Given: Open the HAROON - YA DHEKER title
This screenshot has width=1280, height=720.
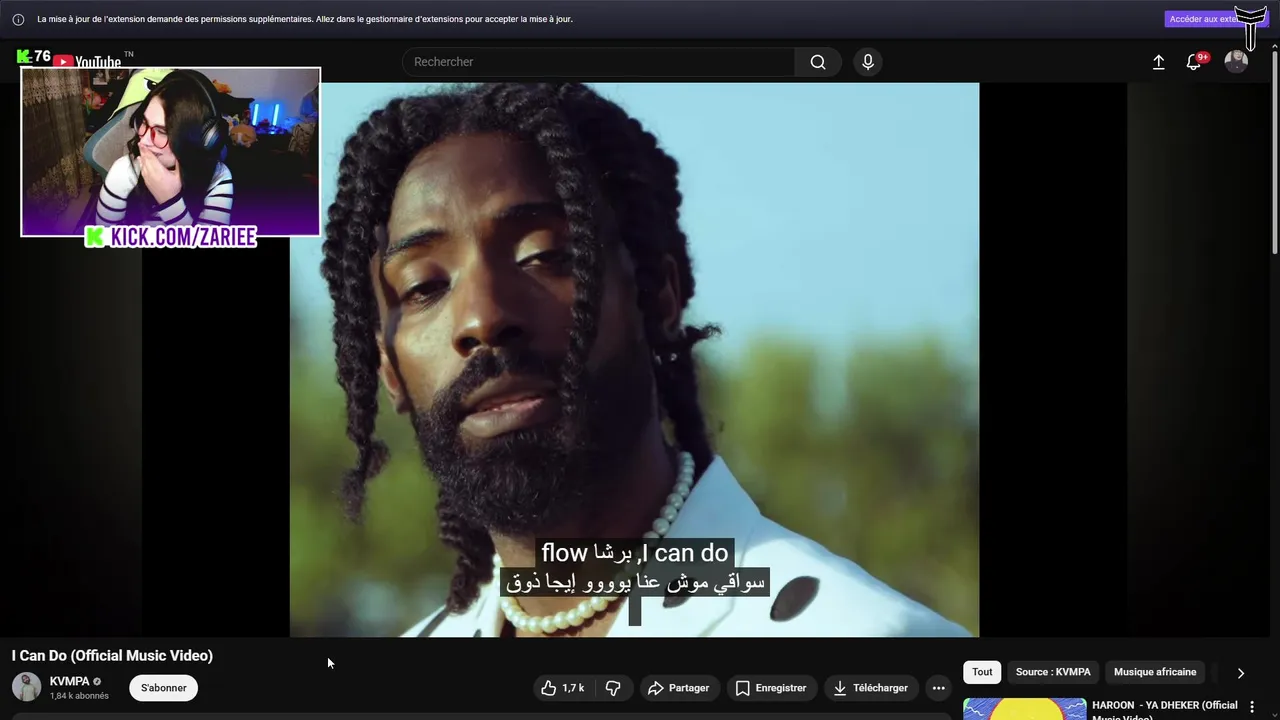Looking at the screenshot, I should point(1165,709).
